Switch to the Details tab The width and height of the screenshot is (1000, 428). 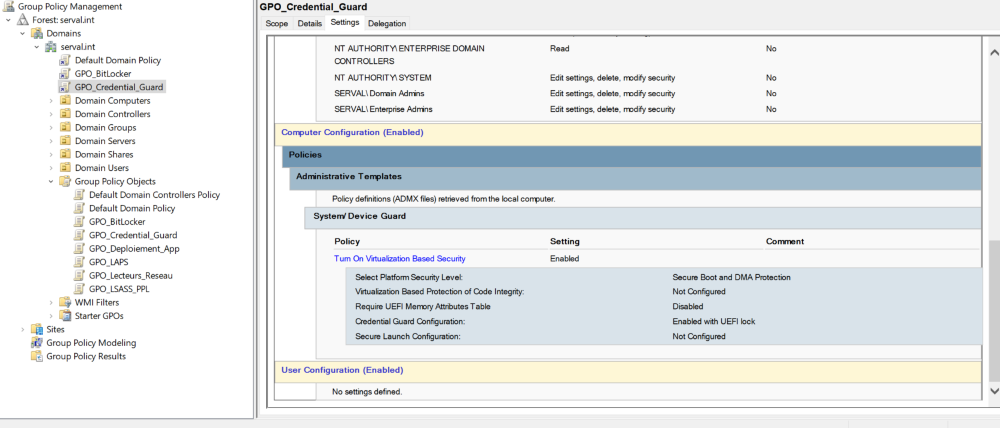[x=309, y=24]
